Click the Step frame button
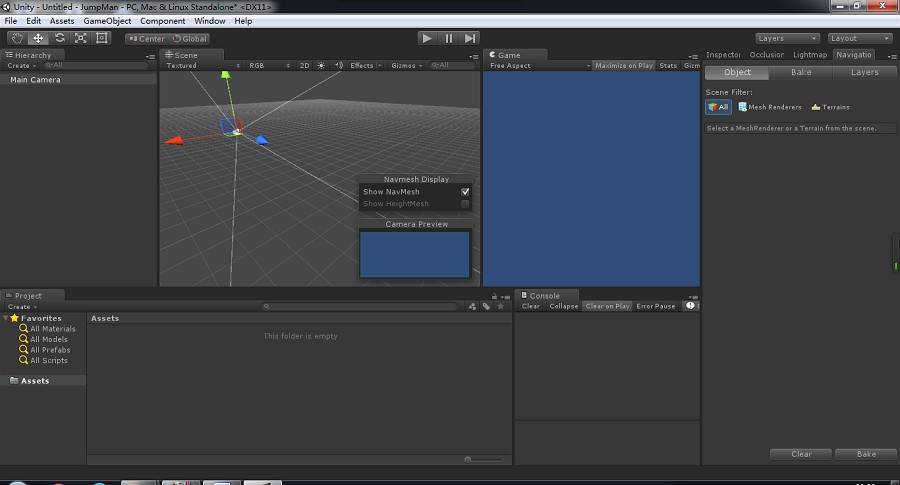 [x=470, y=38]
